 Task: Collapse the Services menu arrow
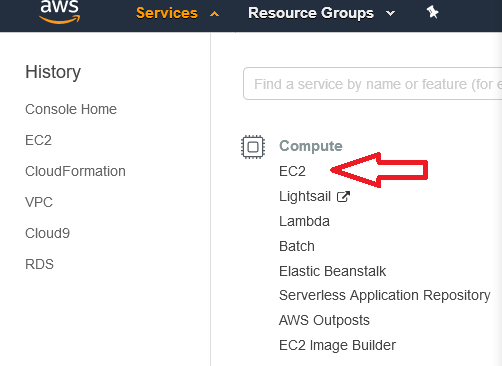(x=215, y=14)
